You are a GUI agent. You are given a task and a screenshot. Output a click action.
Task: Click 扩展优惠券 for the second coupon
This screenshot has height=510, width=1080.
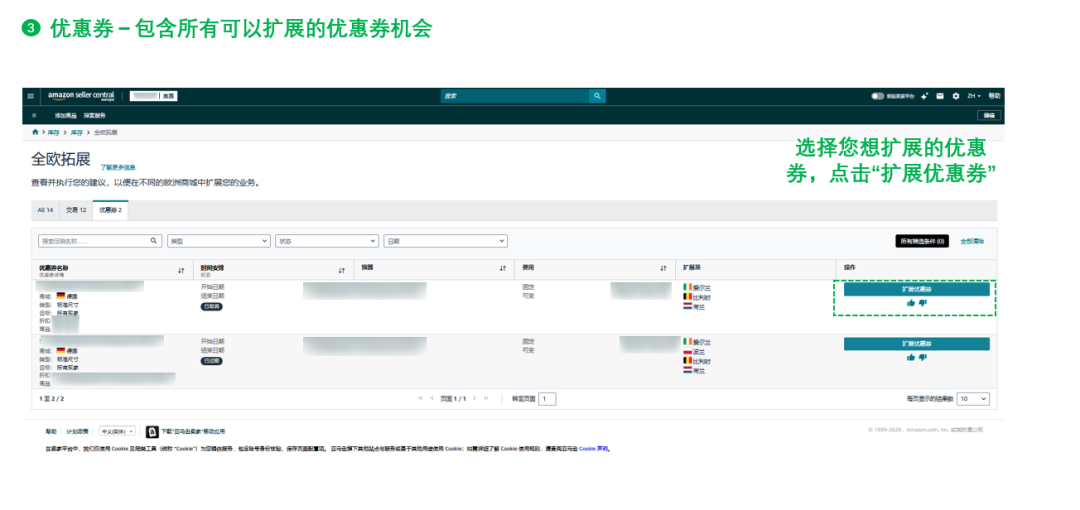coord(917,343)
